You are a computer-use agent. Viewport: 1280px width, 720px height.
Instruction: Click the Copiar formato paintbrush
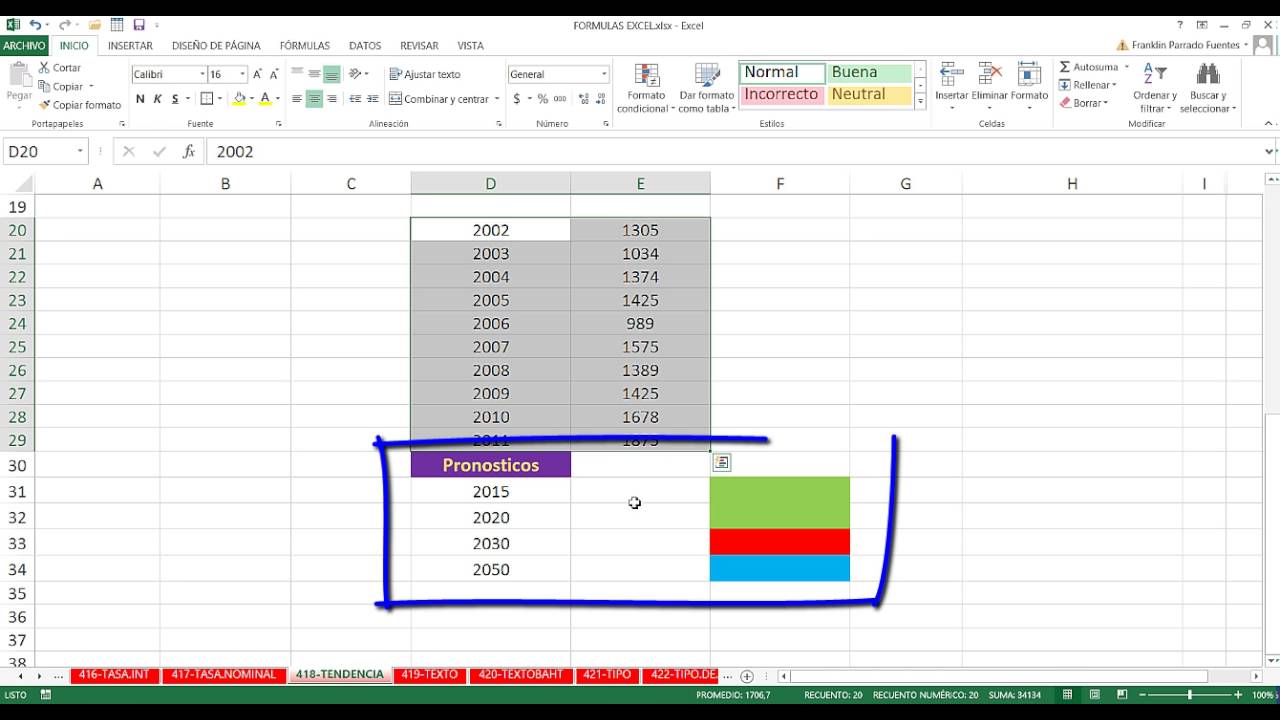44,104
